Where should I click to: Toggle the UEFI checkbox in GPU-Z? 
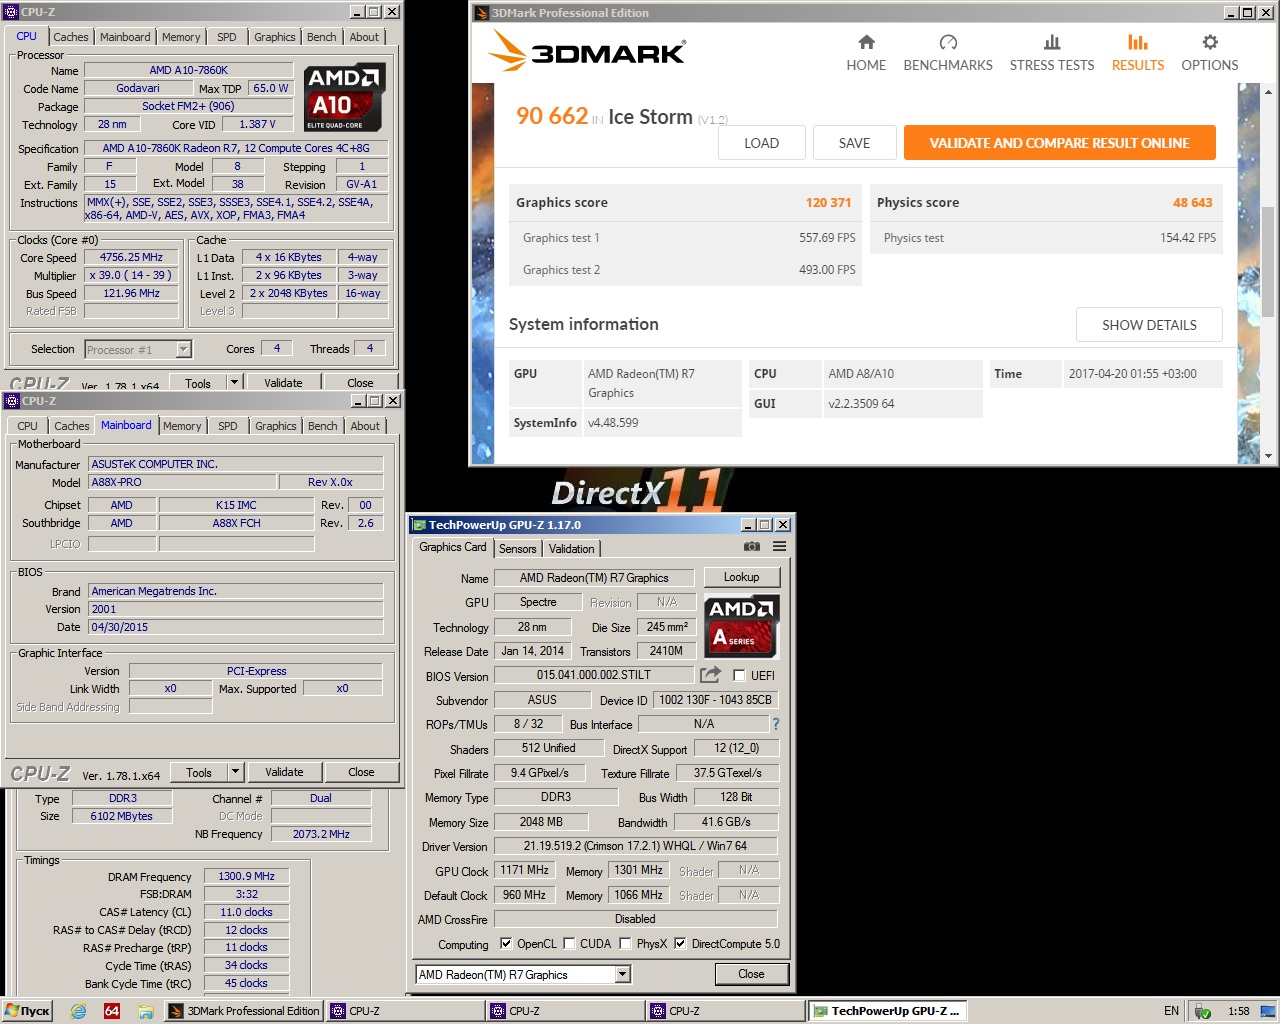pyautogui.click(x=739, y=675)
